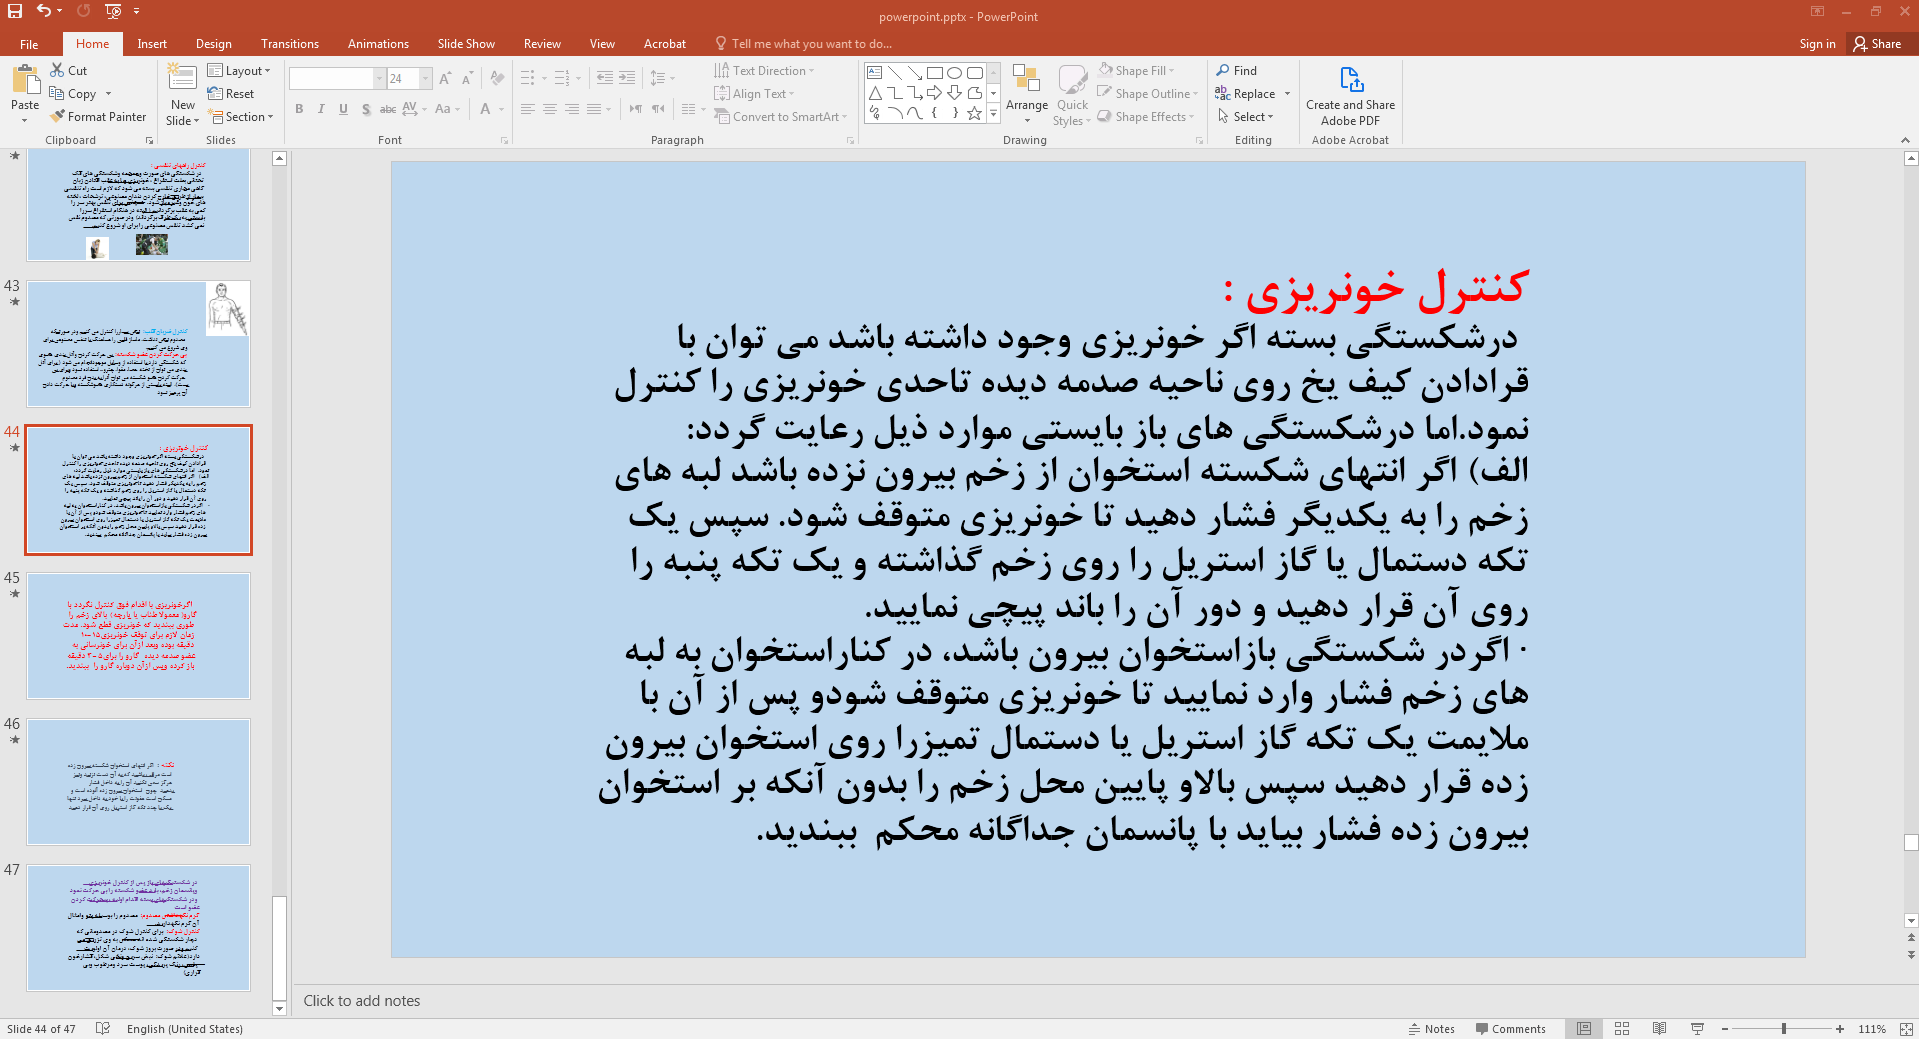
Task: Click zoom out minus button
Action: click(x=1725, y=1028)
